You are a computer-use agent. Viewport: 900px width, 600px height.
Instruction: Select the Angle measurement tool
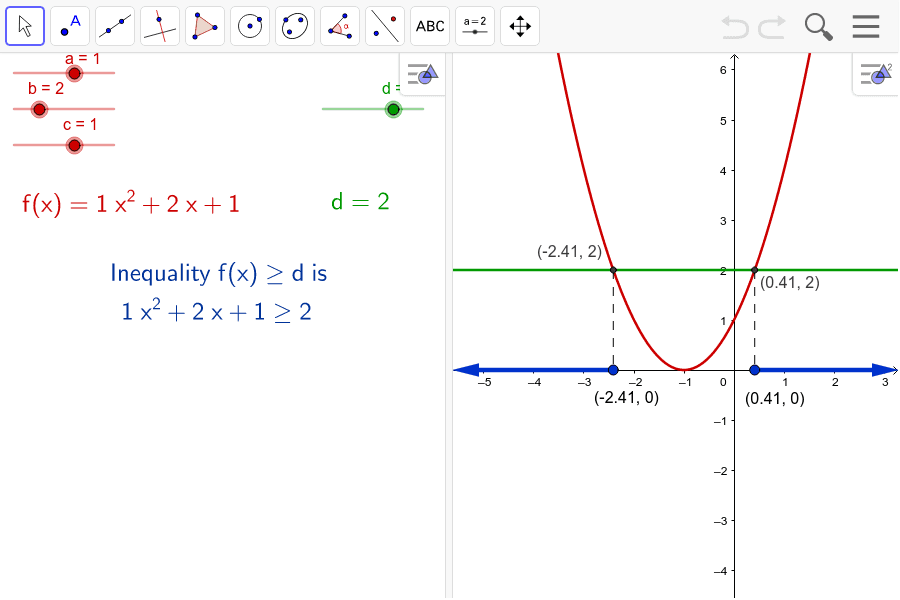(340, 26)
